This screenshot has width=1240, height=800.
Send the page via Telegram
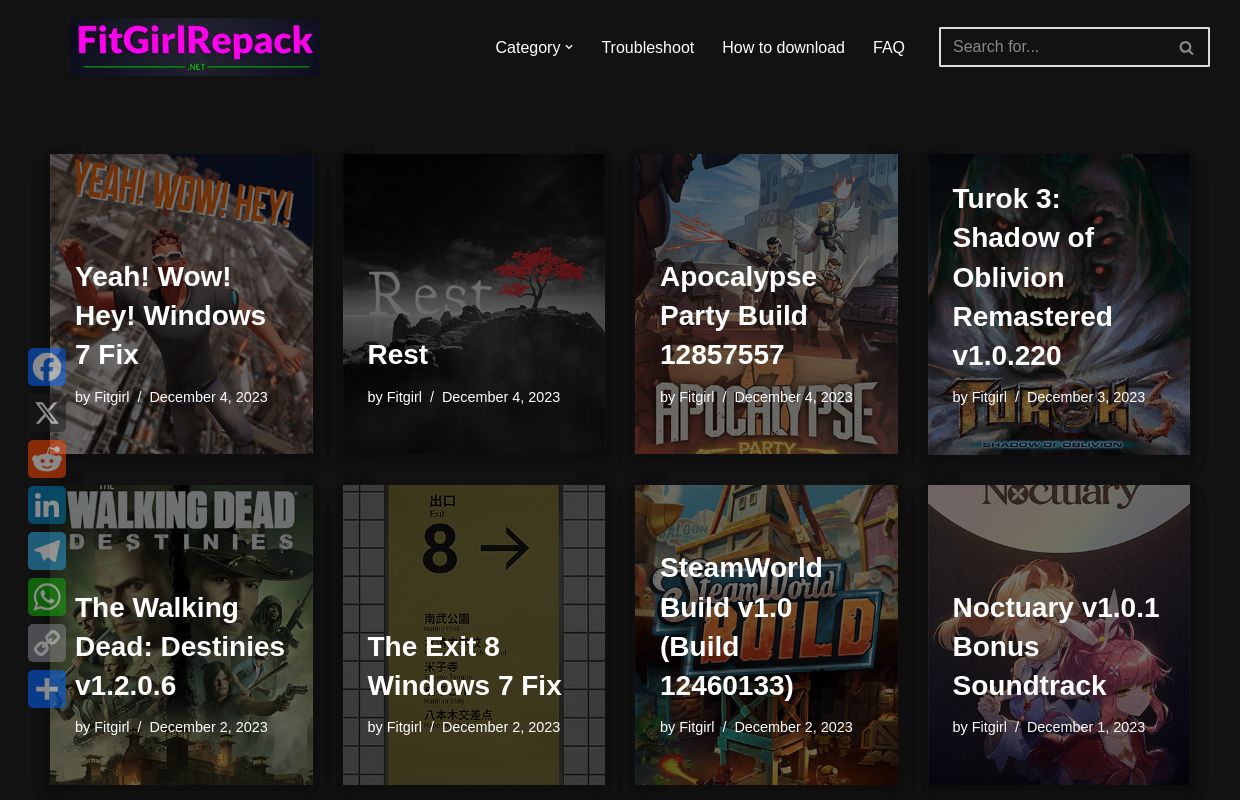point(47,551)
